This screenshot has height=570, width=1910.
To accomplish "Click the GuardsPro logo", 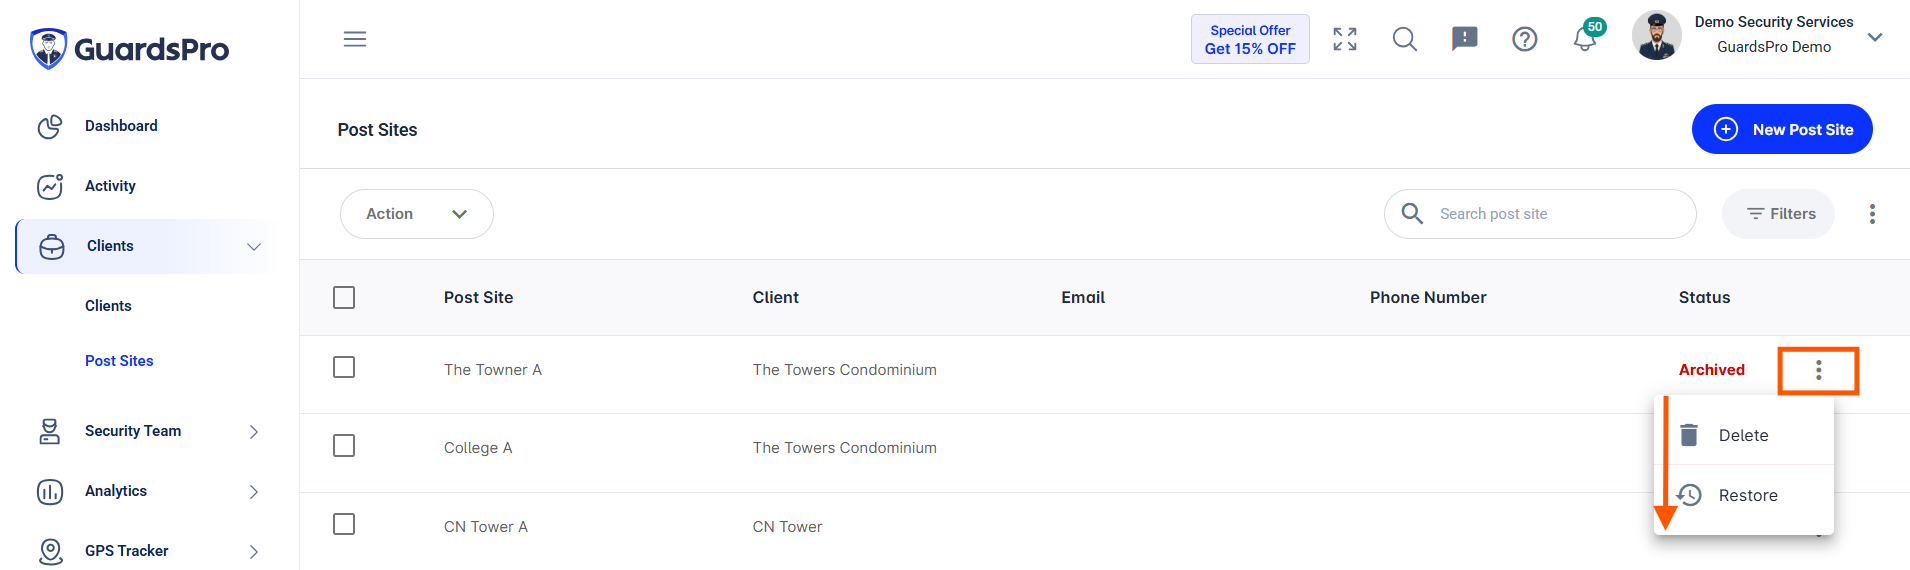I will pos(130,48).
